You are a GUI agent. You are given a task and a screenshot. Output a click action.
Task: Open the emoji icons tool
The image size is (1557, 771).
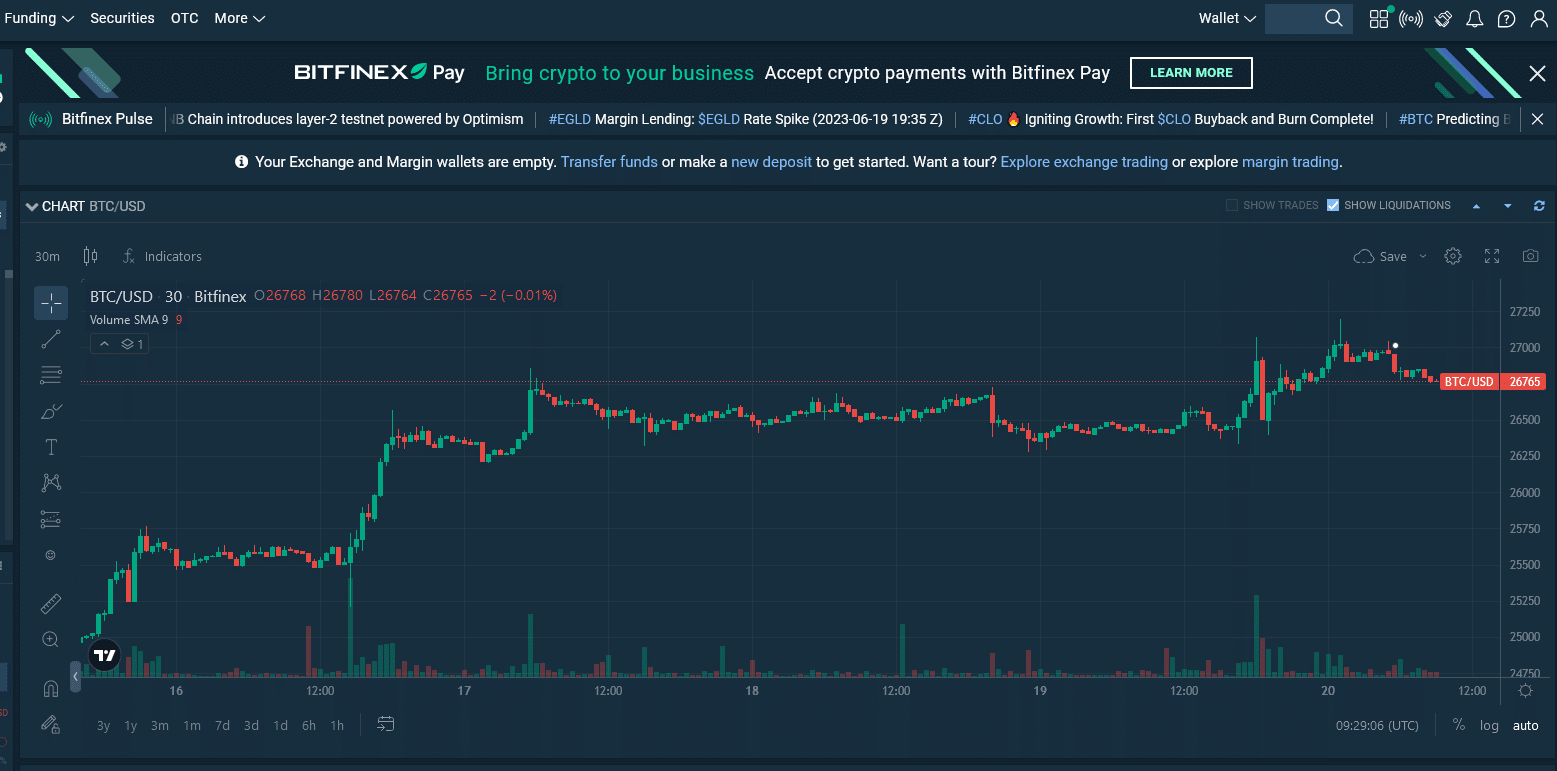[51, 555]
